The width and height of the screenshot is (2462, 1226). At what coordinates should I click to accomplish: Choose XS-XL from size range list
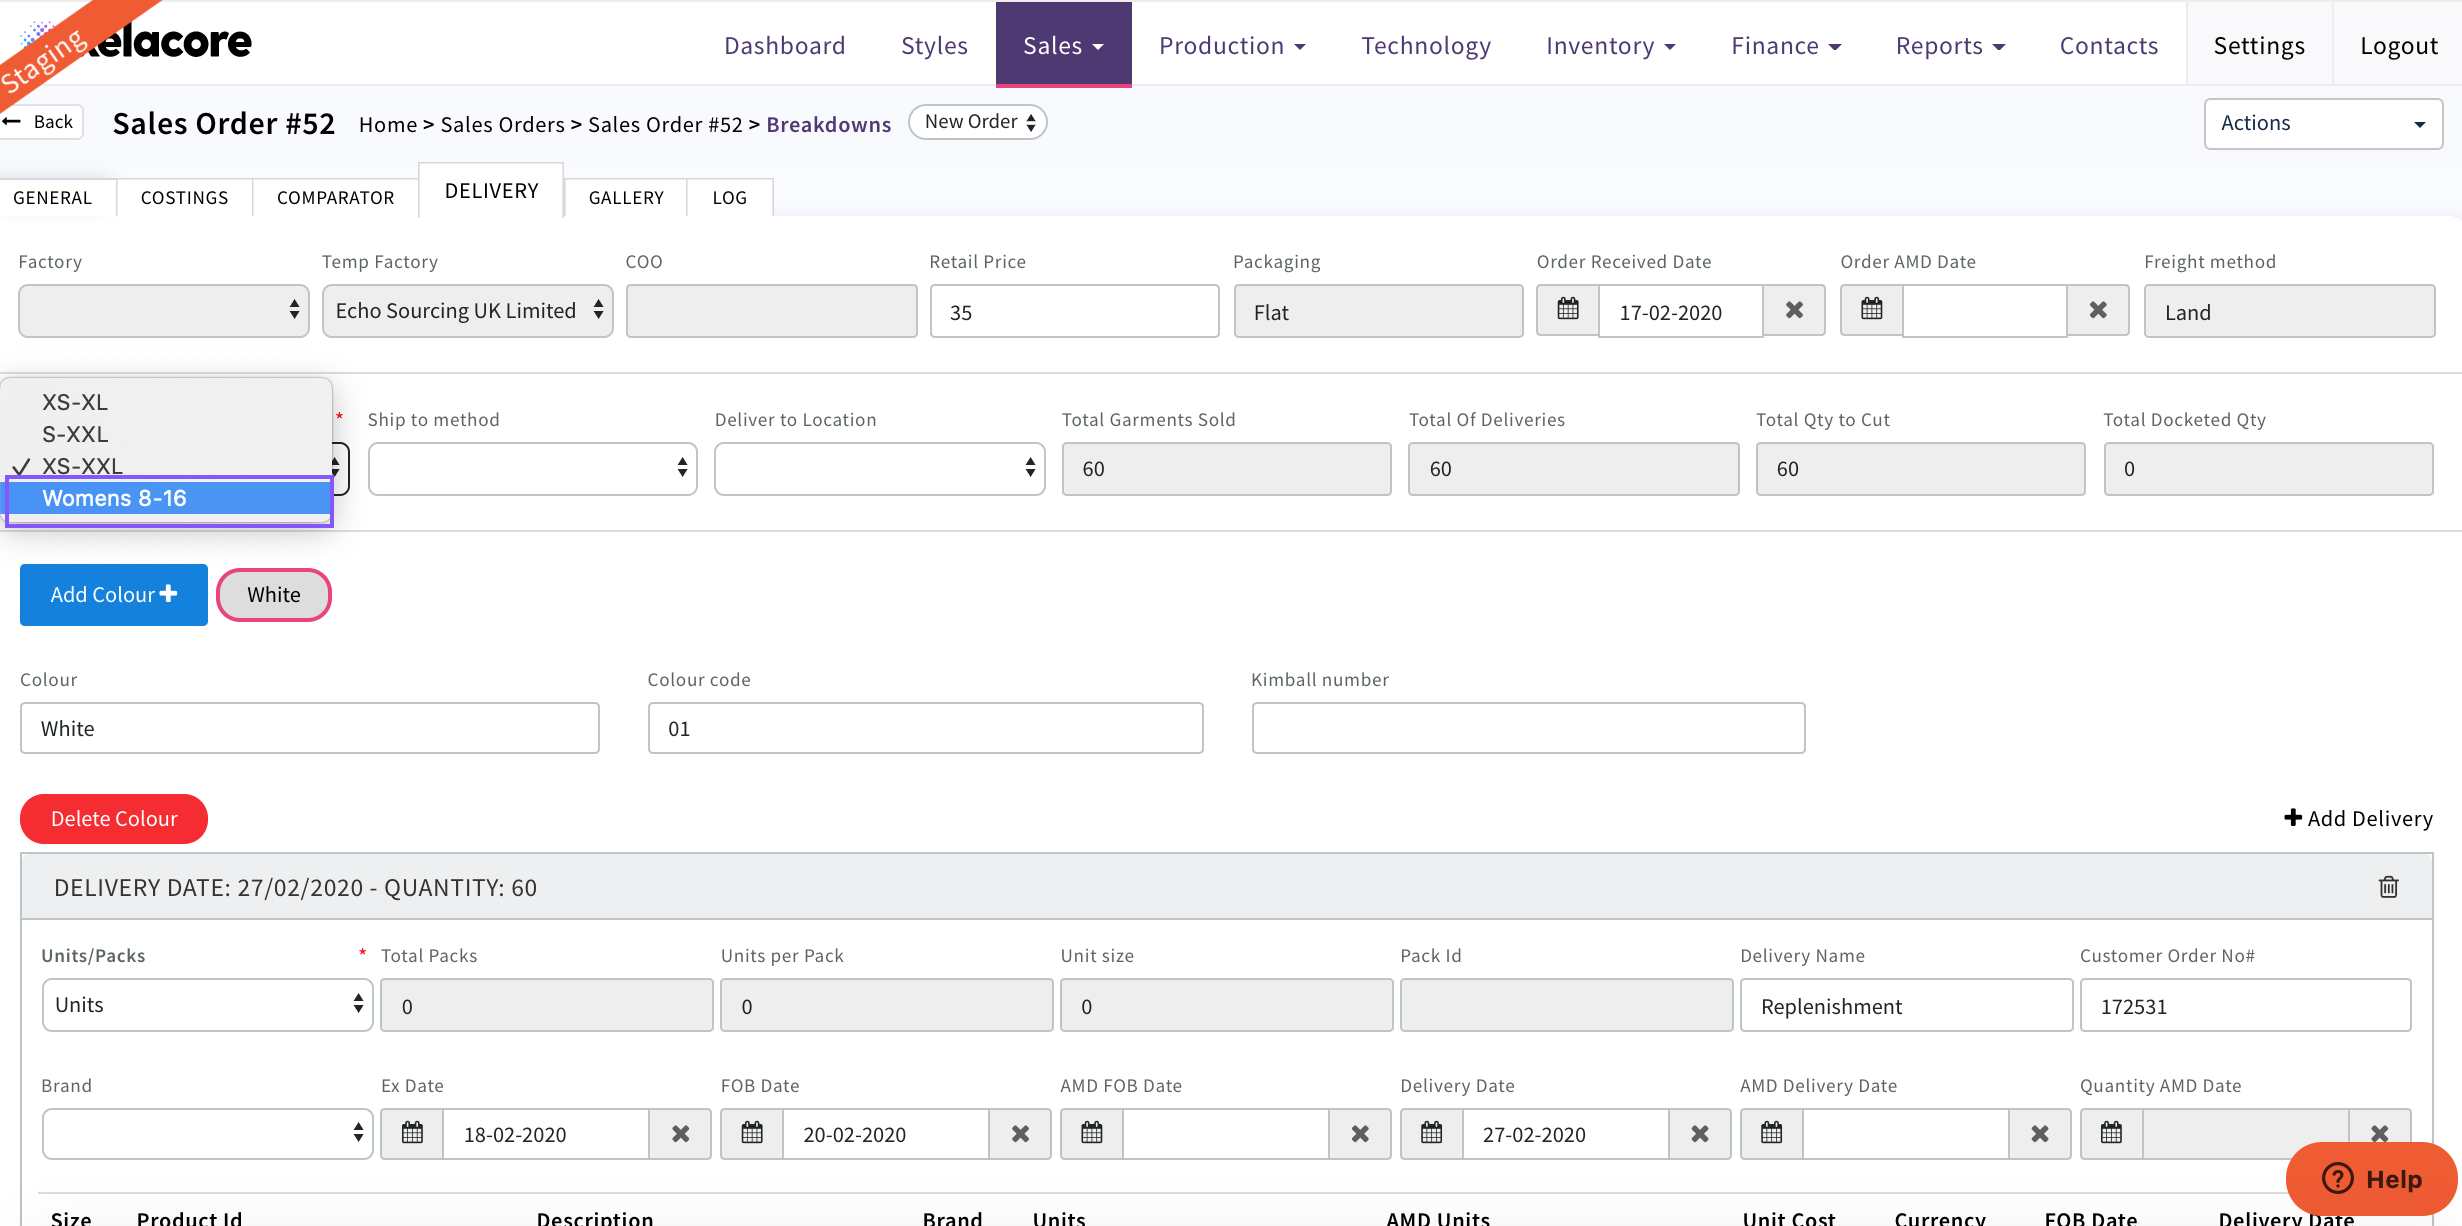pos(75,402)
